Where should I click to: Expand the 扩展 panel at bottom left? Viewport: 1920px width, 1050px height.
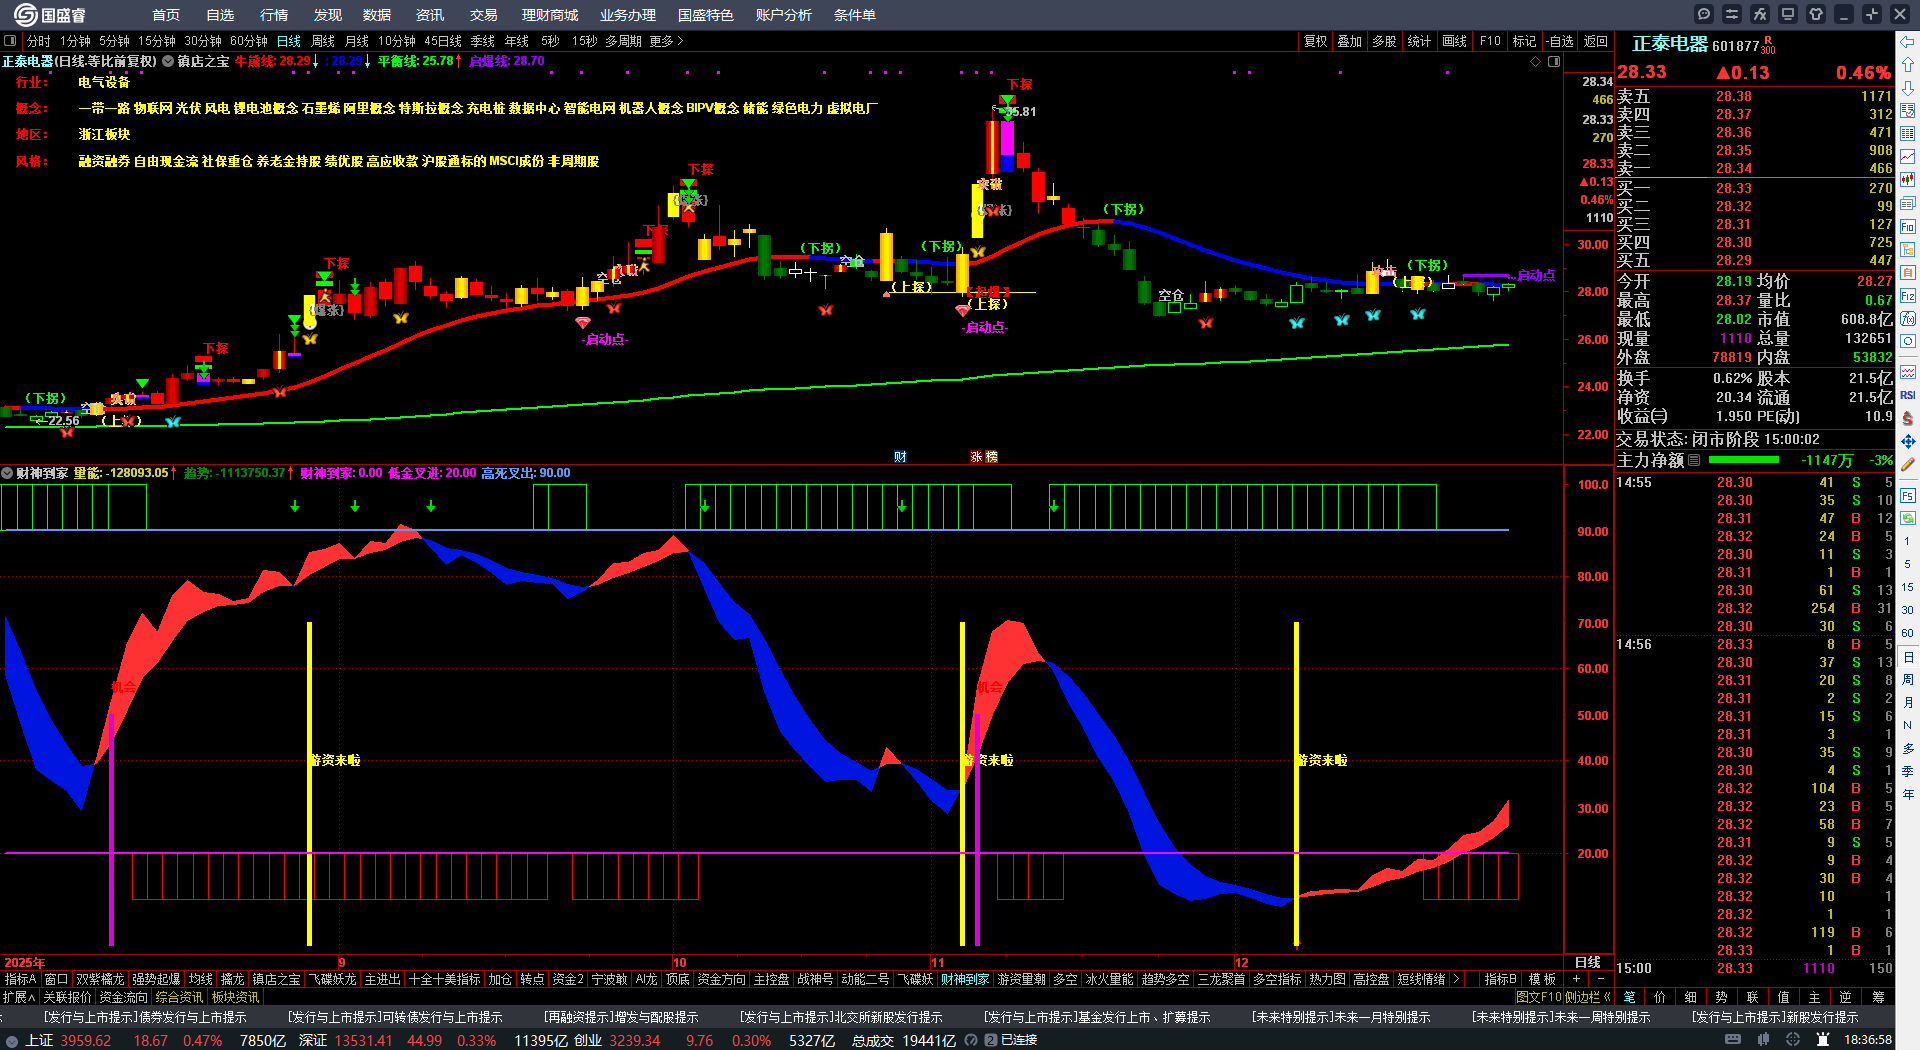(19, 997)
